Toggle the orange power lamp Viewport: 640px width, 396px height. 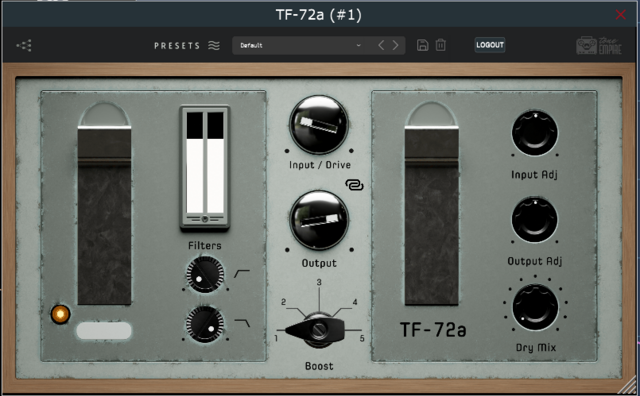click(x=60, y=314)
